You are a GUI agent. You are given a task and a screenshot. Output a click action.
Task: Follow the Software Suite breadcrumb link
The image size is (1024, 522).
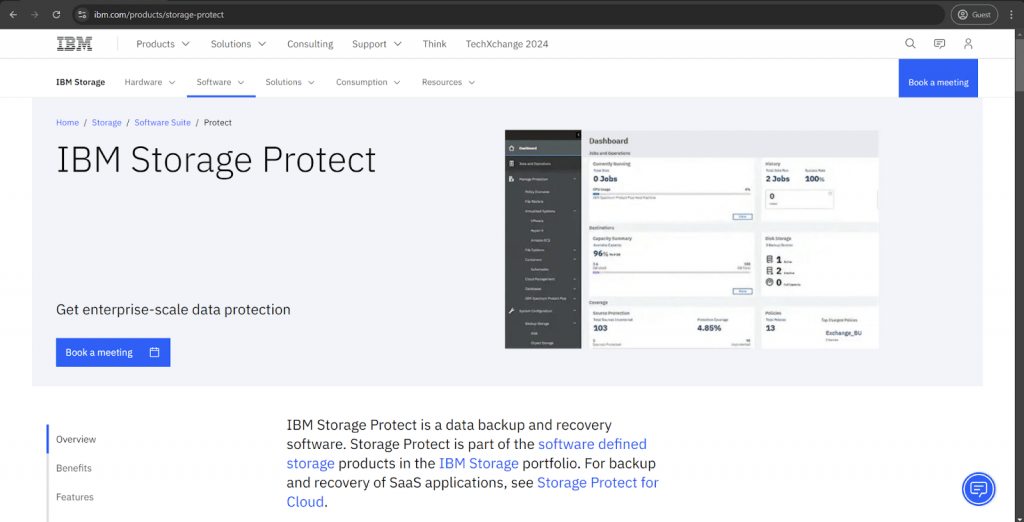click(162, 123)
